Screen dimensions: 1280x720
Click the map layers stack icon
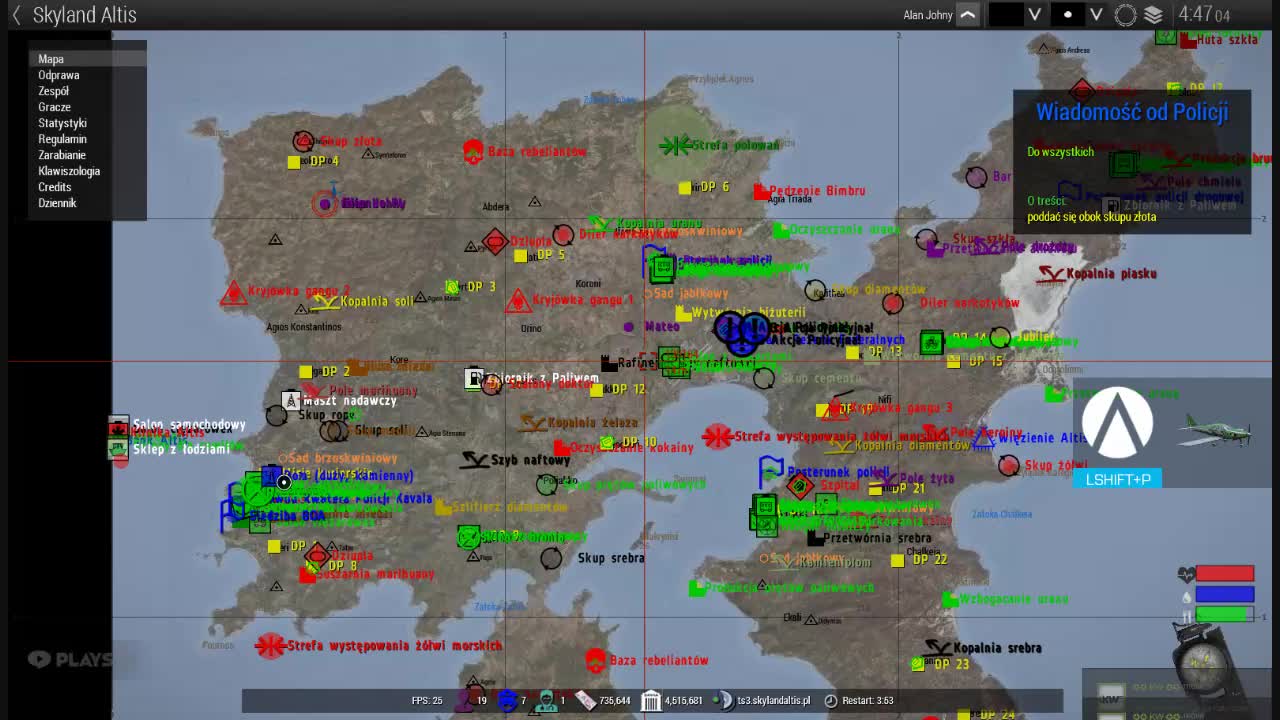coord(1153,15)
